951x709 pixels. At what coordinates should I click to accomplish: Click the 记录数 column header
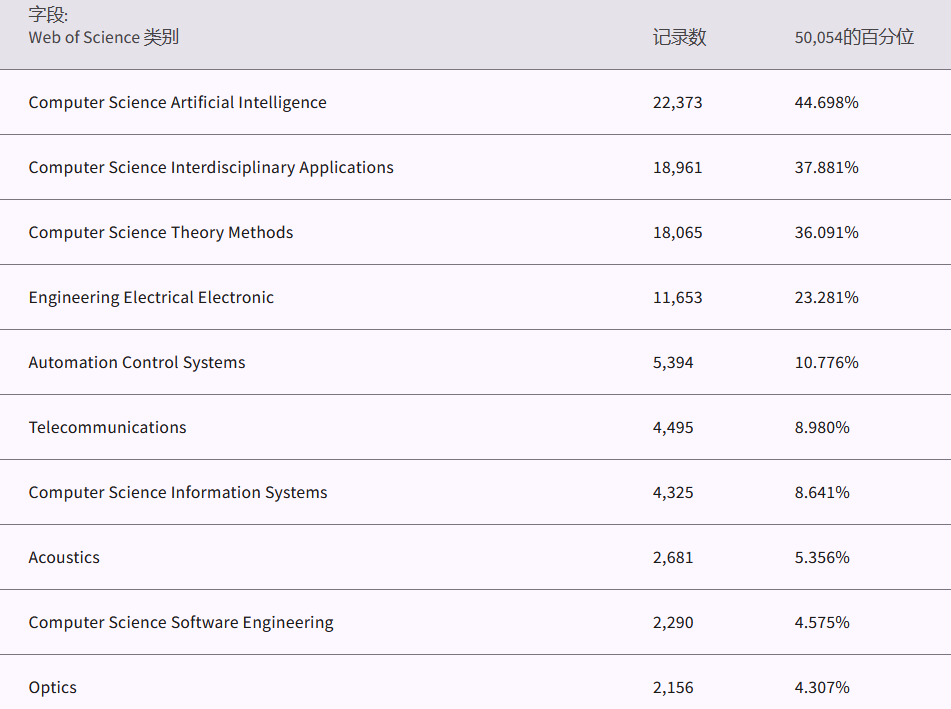click(x=679, y=37)
